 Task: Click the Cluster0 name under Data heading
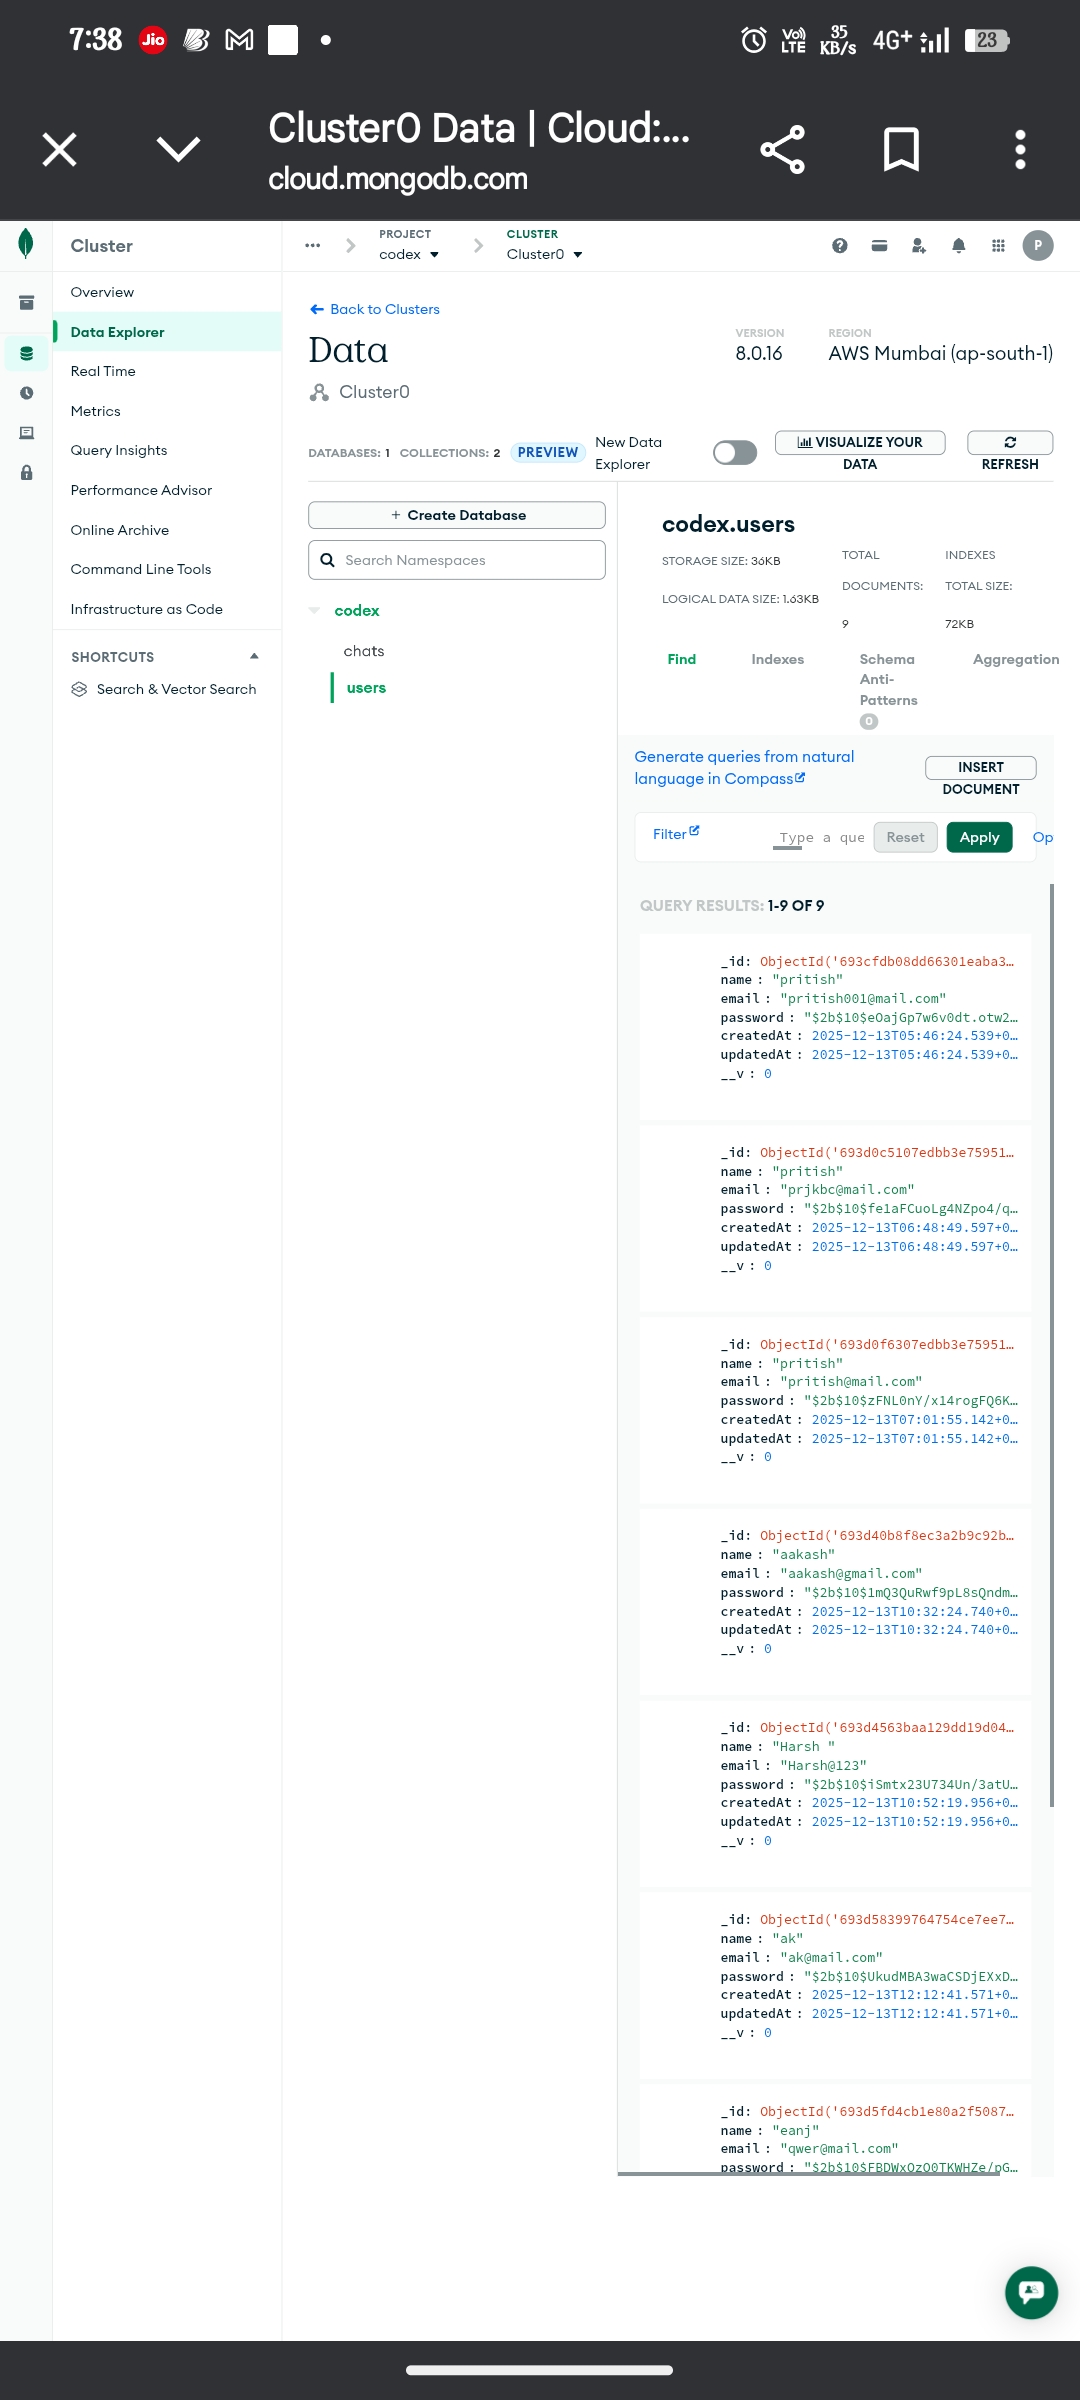[374, 392]
